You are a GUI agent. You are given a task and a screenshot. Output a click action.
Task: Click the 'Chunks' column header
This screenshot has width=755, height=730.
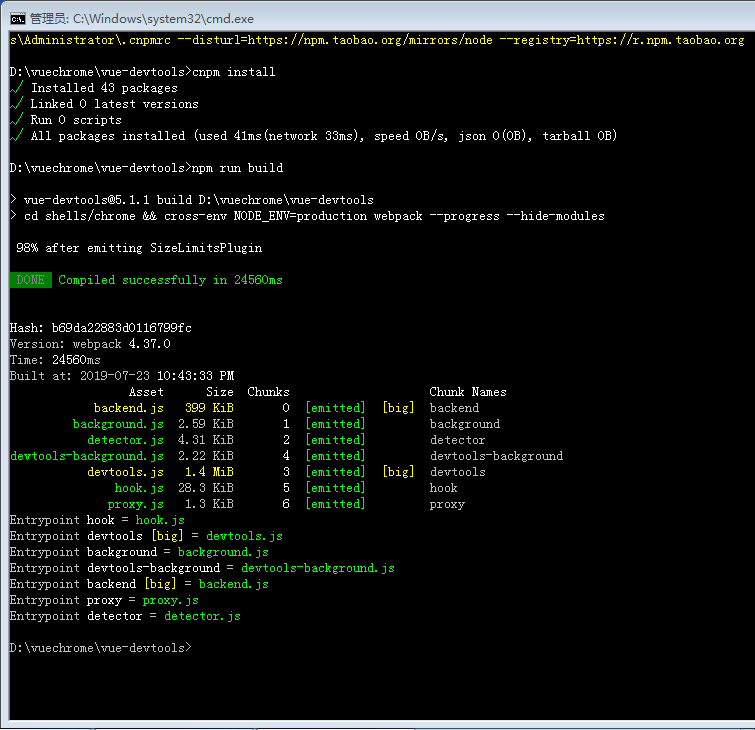(268, 392)
